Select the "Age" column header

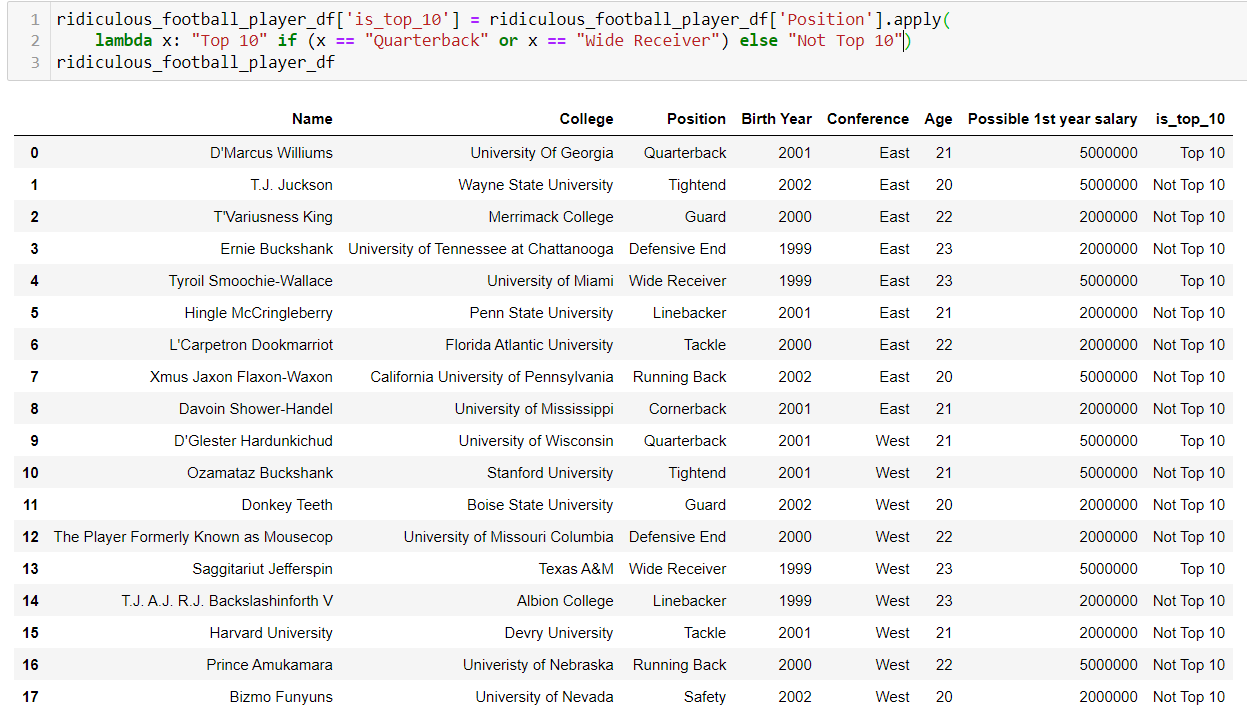pyautogui.click(x=938, y=119)
